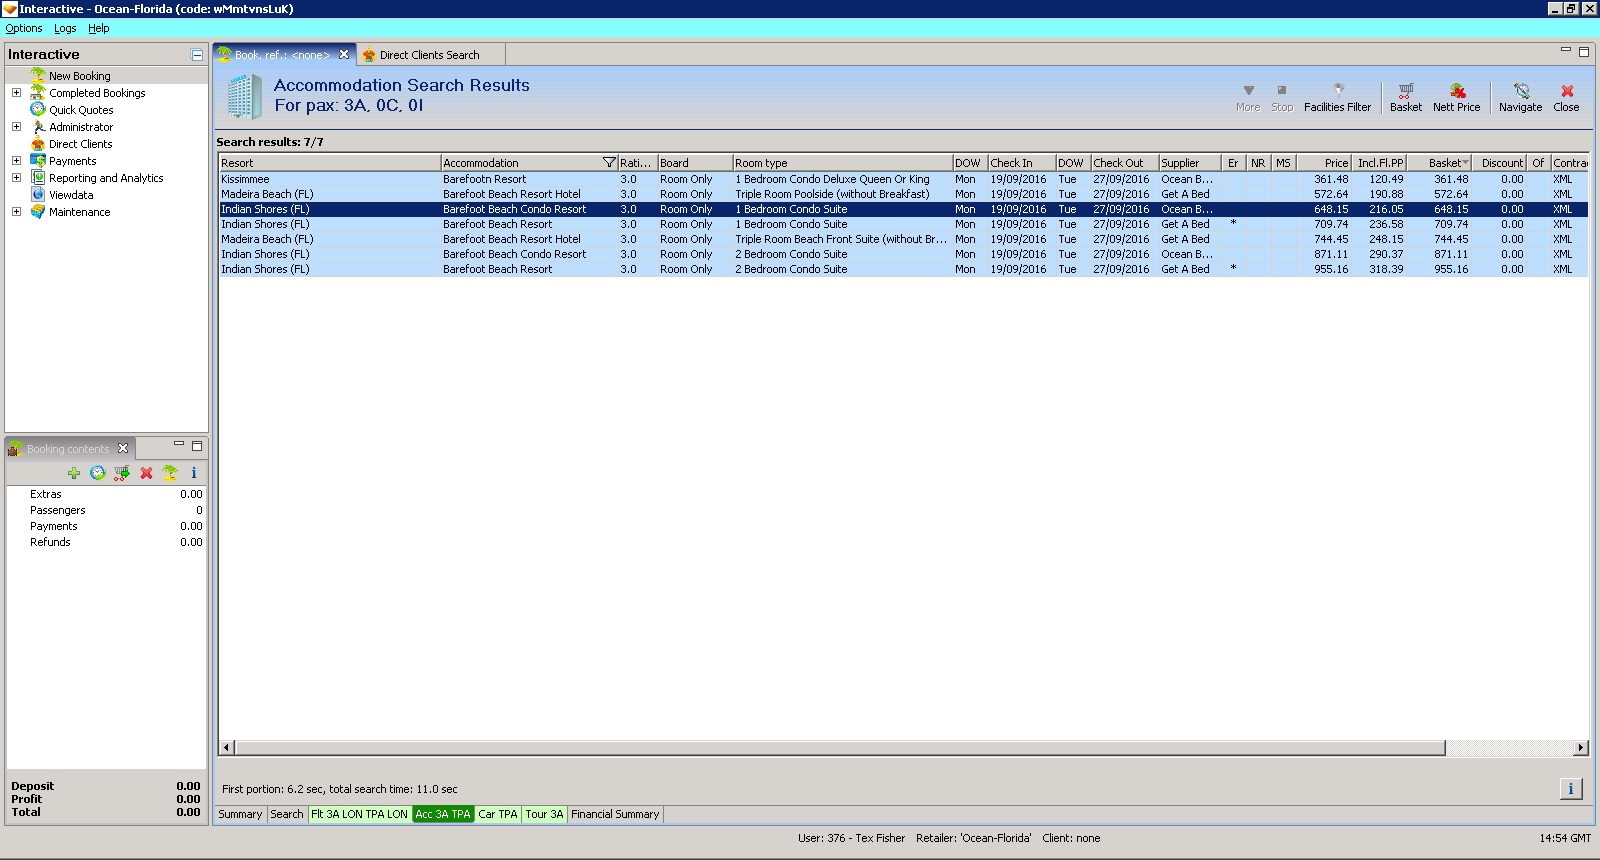Image resolution: width=1600 pixels, height=860 pixels.
Task: Click the Stop toolbar button
Action: point(1282,97)
